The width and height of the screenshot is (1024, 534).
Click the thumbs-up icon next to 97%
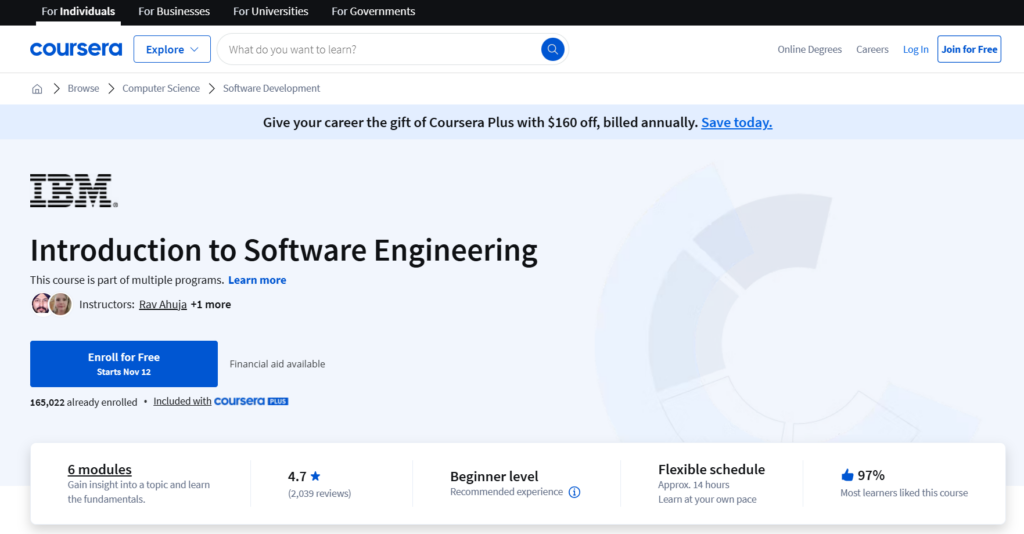847,475
